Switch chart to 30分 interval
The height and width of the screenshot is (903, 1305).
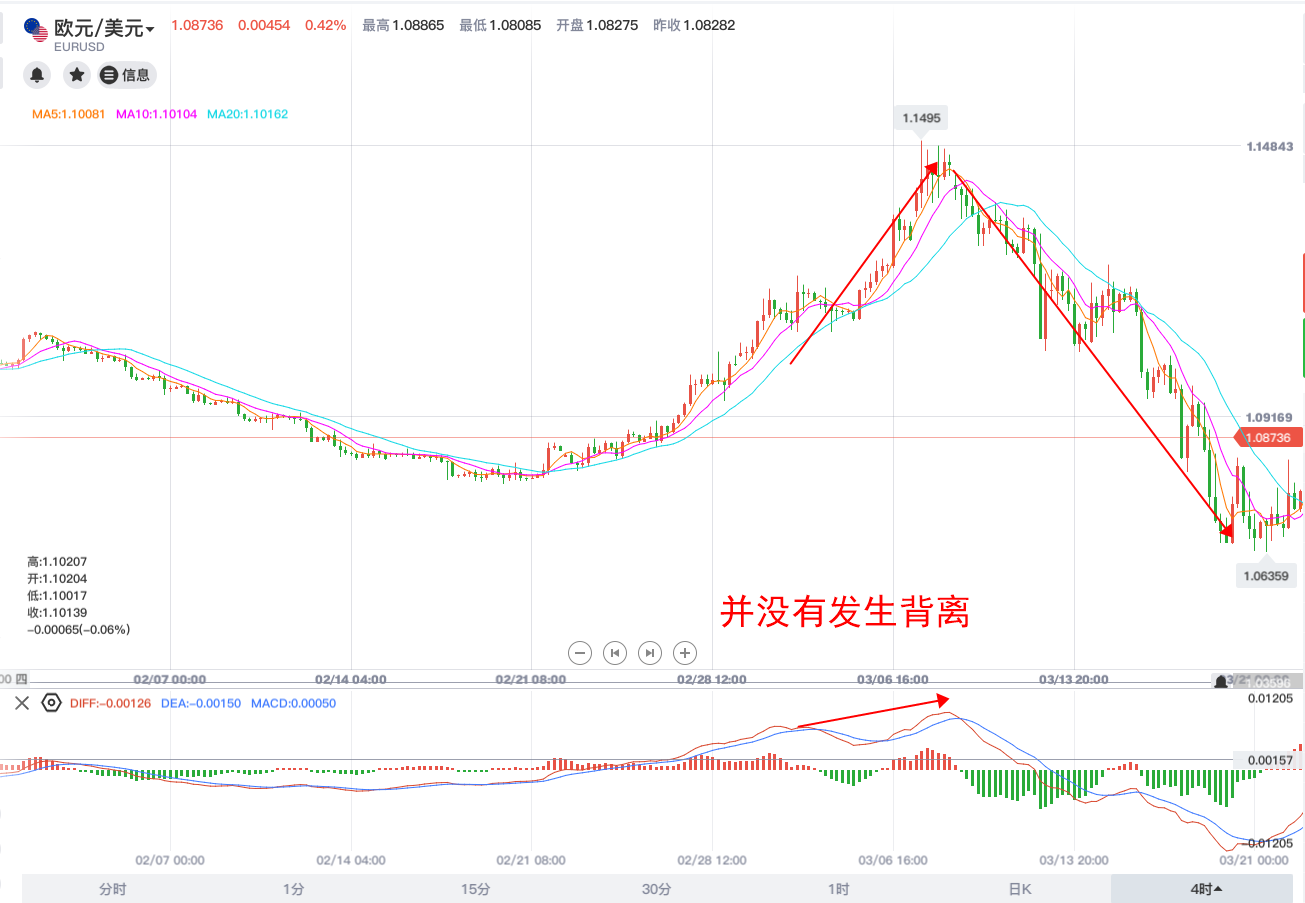(x=656, y=889)
